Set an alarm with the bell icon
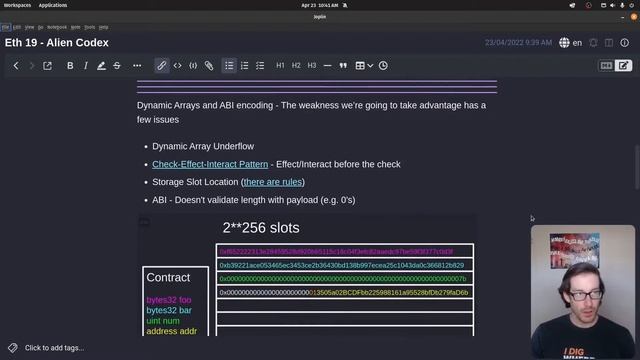The width and height of the screenshot is (640, 360). (593, 43)
